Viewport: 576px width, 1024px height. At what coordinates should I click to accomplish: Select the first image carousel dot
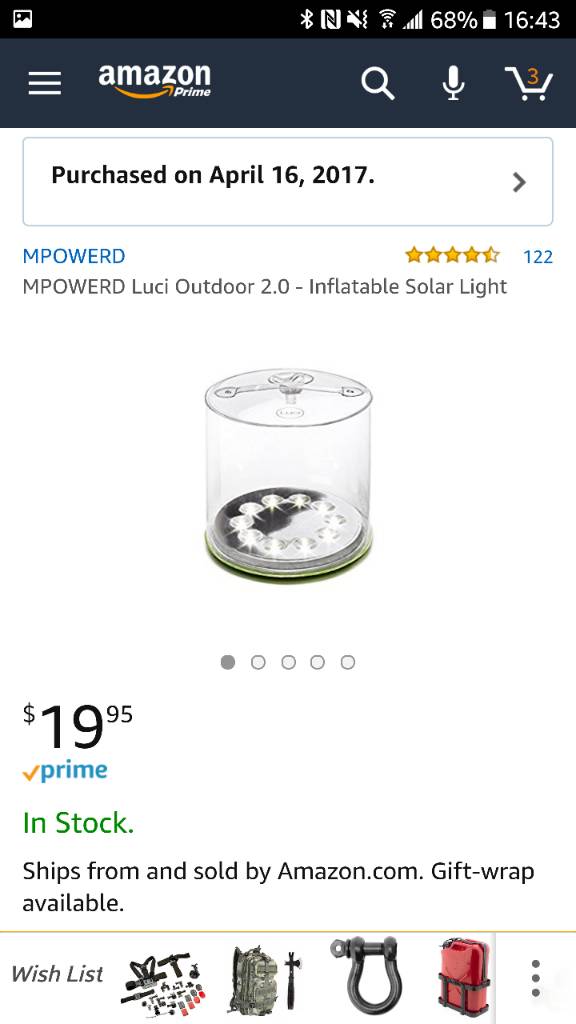pyautogui.click(x=228, y=662)
